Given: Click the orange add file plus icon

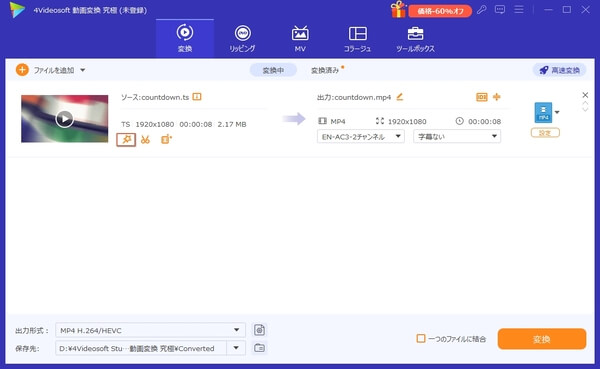Looking at the screenshot, I should (x=22, y=70).
